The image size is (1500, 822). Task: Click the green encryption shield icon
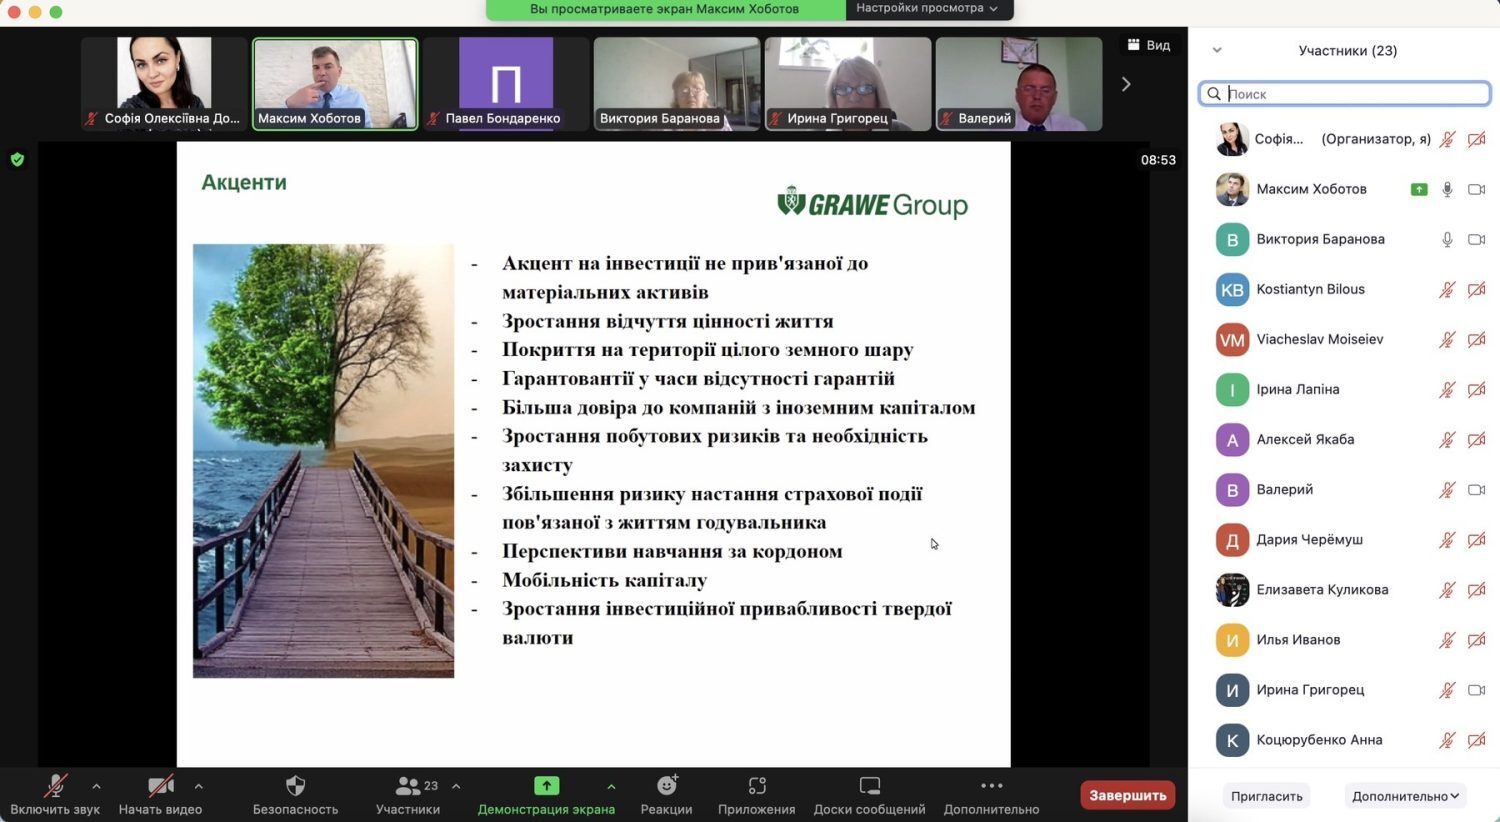click(17, 159)
